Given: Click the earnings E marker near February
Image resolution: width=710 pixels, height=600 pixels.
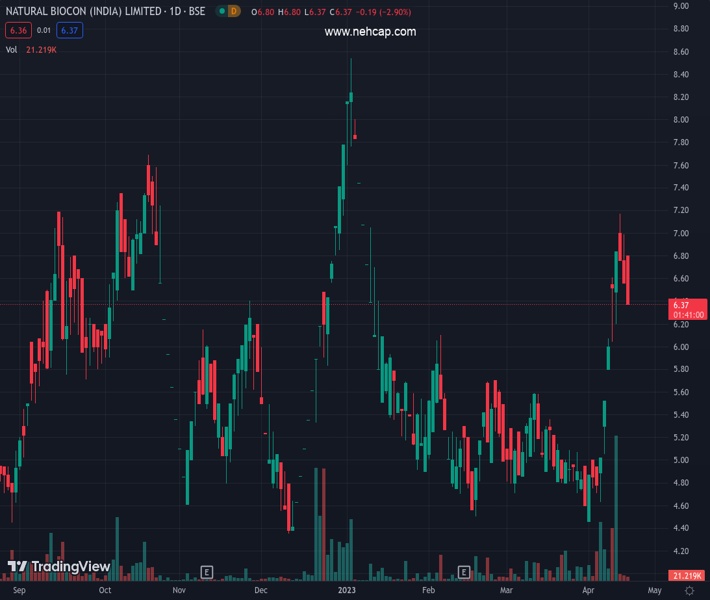Looking at the screenshot, I should point(464,572).
